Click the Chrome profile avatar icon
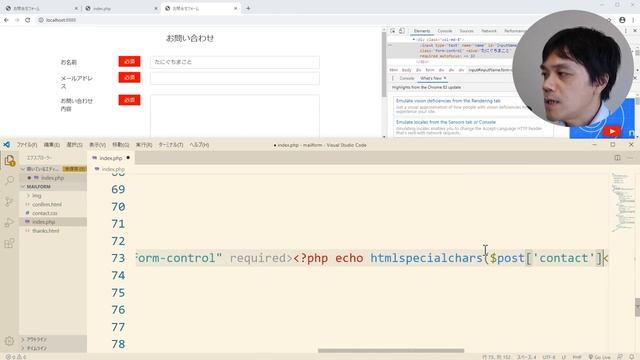The height and width of the screenshot is (360, 640). pyautogui.click(x=622, y=20)
